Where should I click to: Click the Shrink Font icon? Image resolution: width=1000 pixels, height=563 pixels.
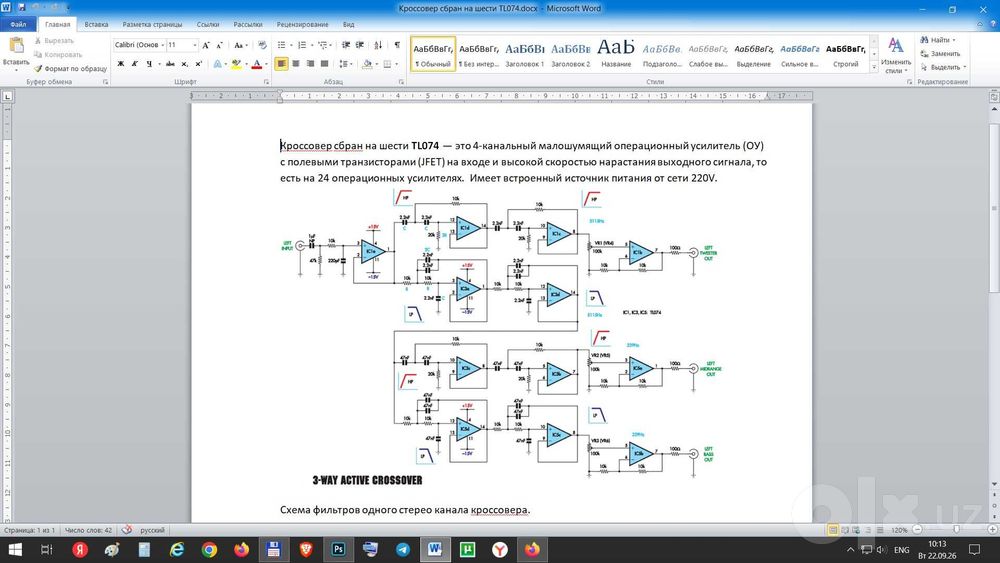[219, 45]
